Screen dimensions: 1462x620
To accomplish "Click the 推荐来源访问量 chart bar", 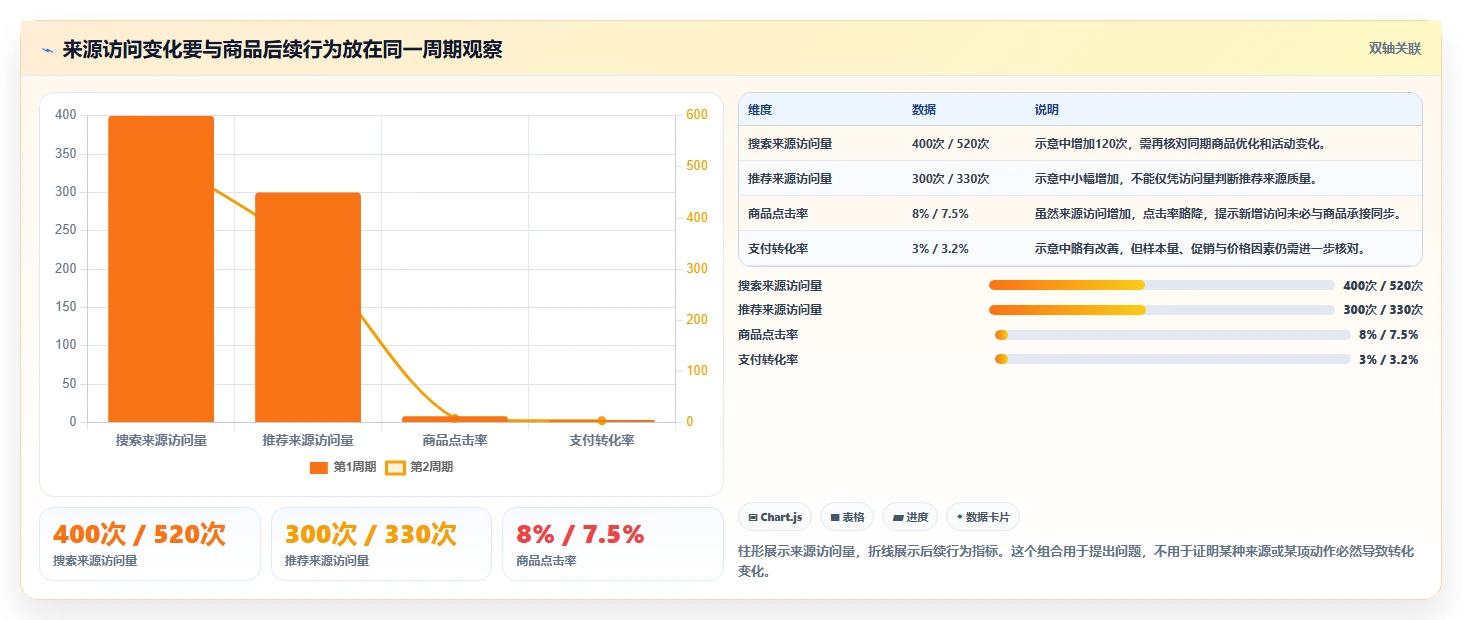I will point(308,307).
